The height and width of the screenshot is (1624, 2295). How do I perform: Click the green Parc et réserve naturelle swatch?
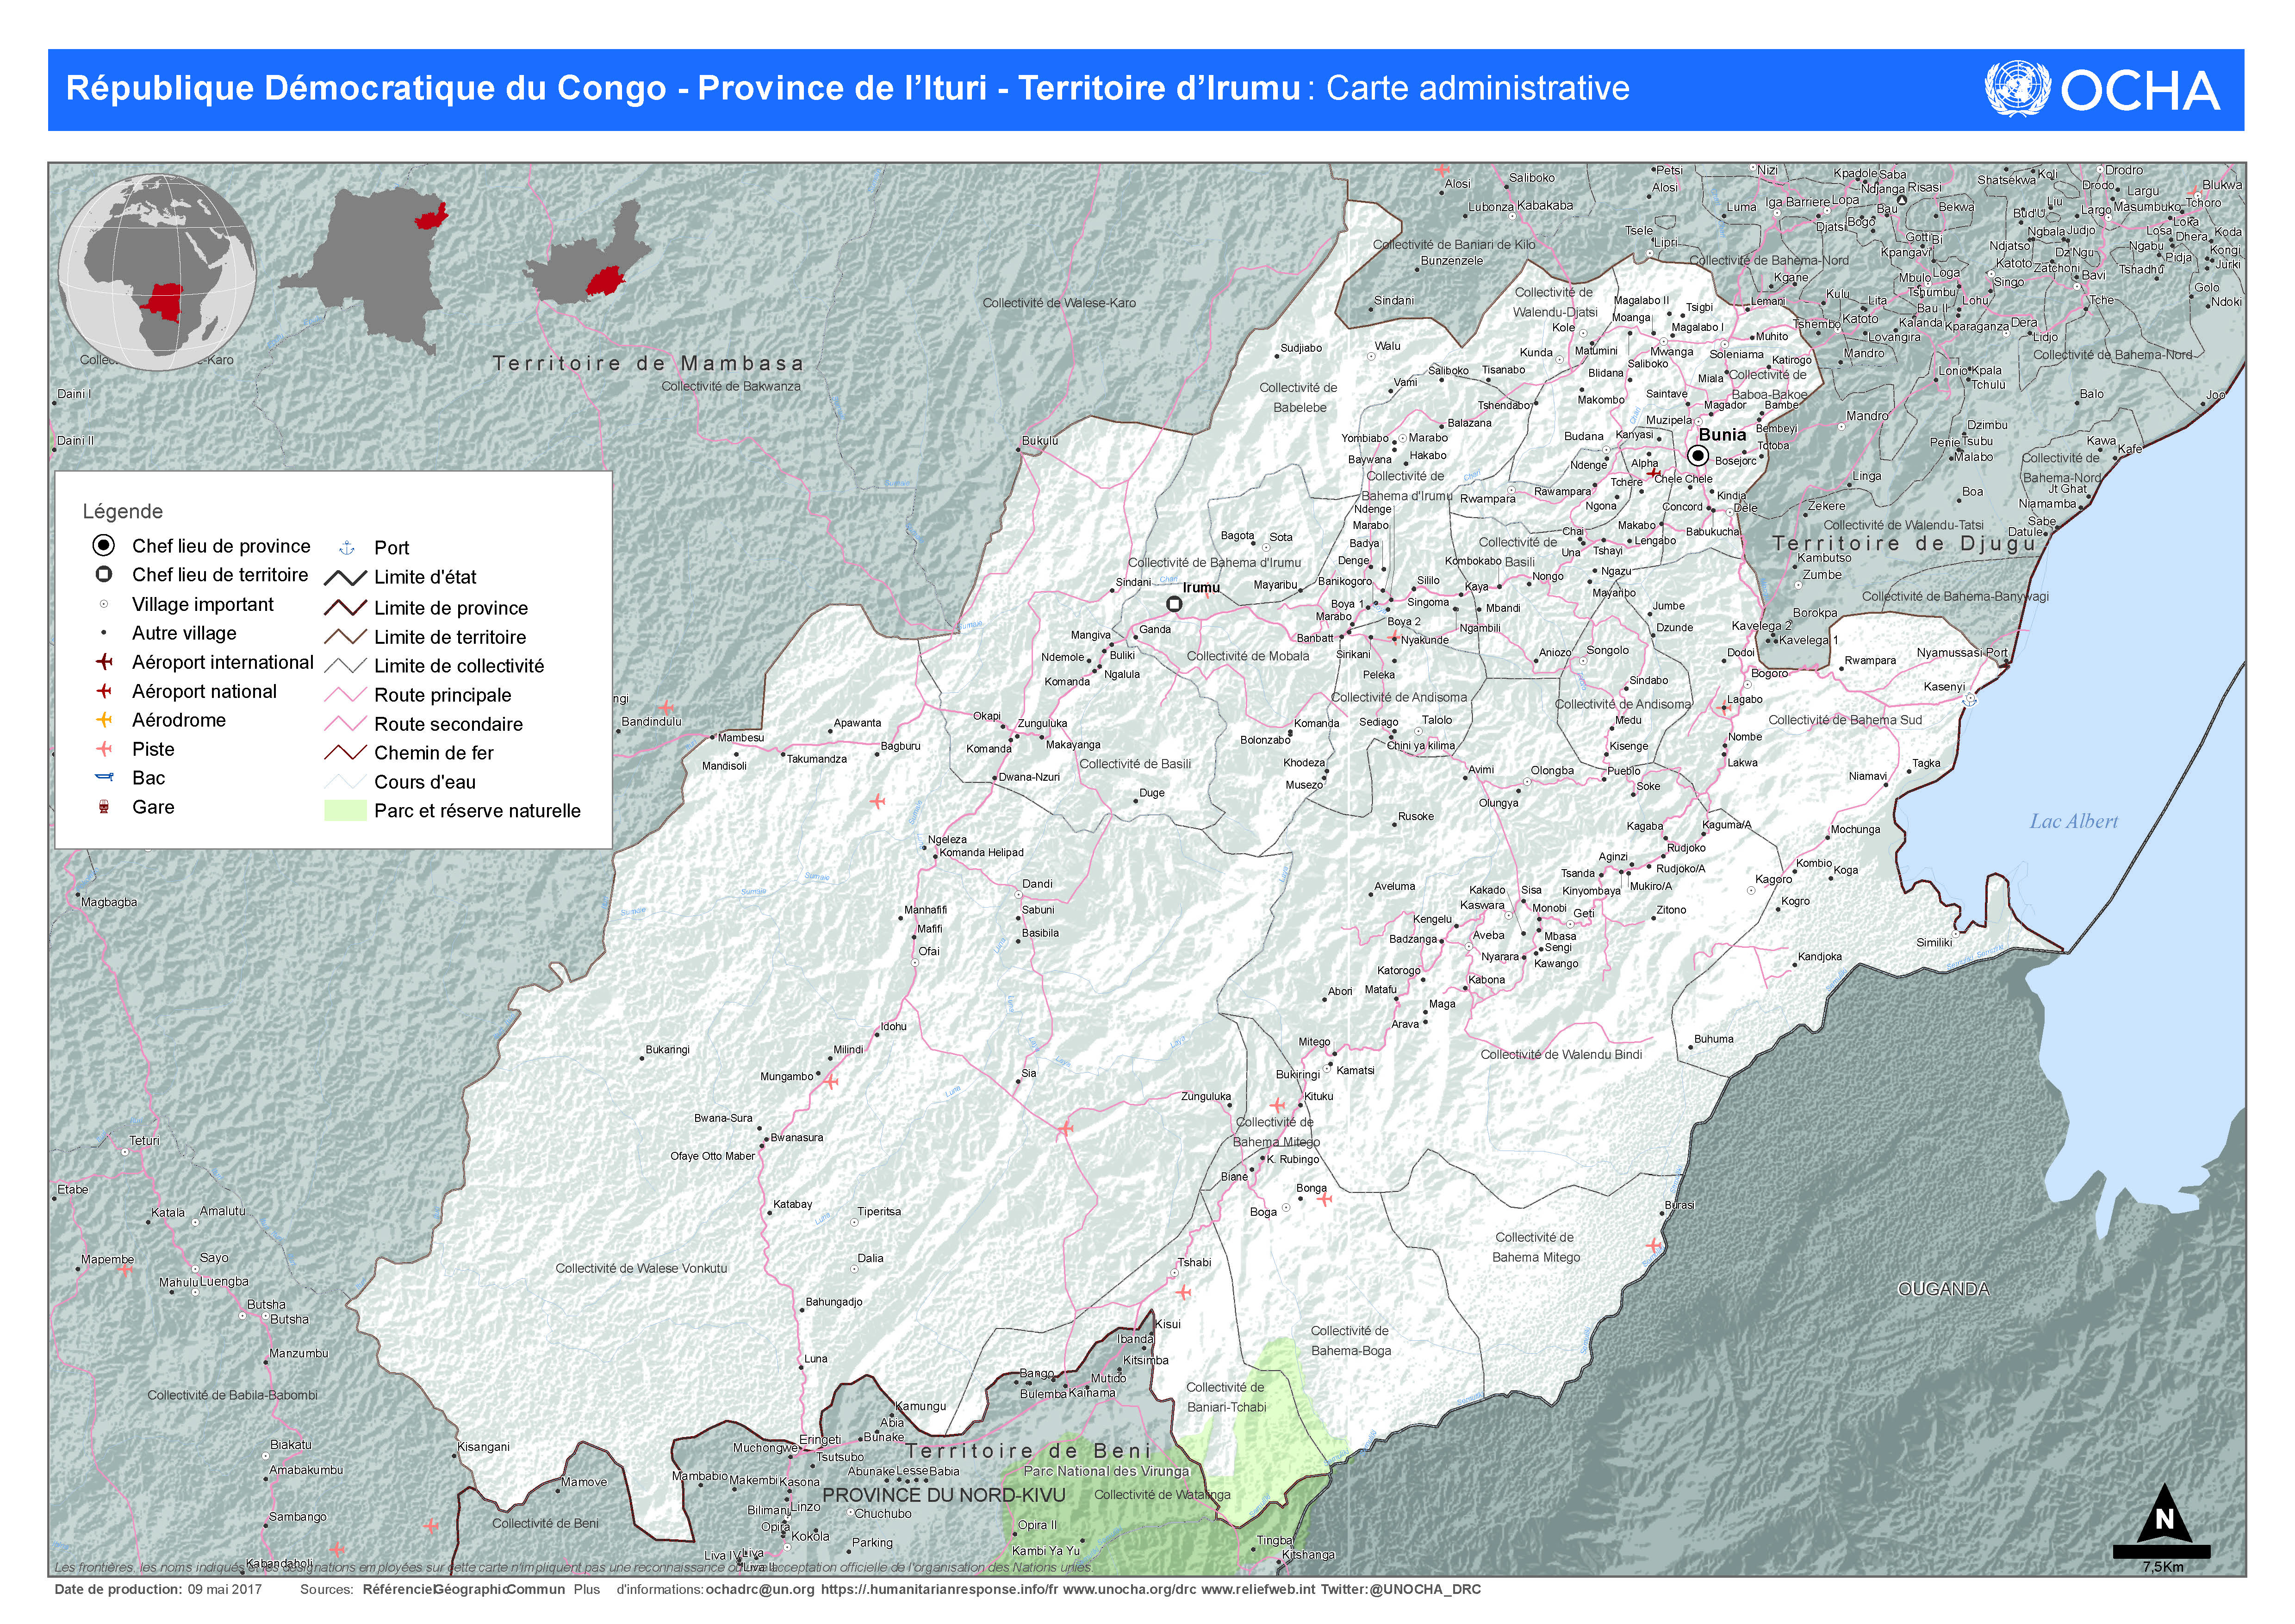coord(346,811)
